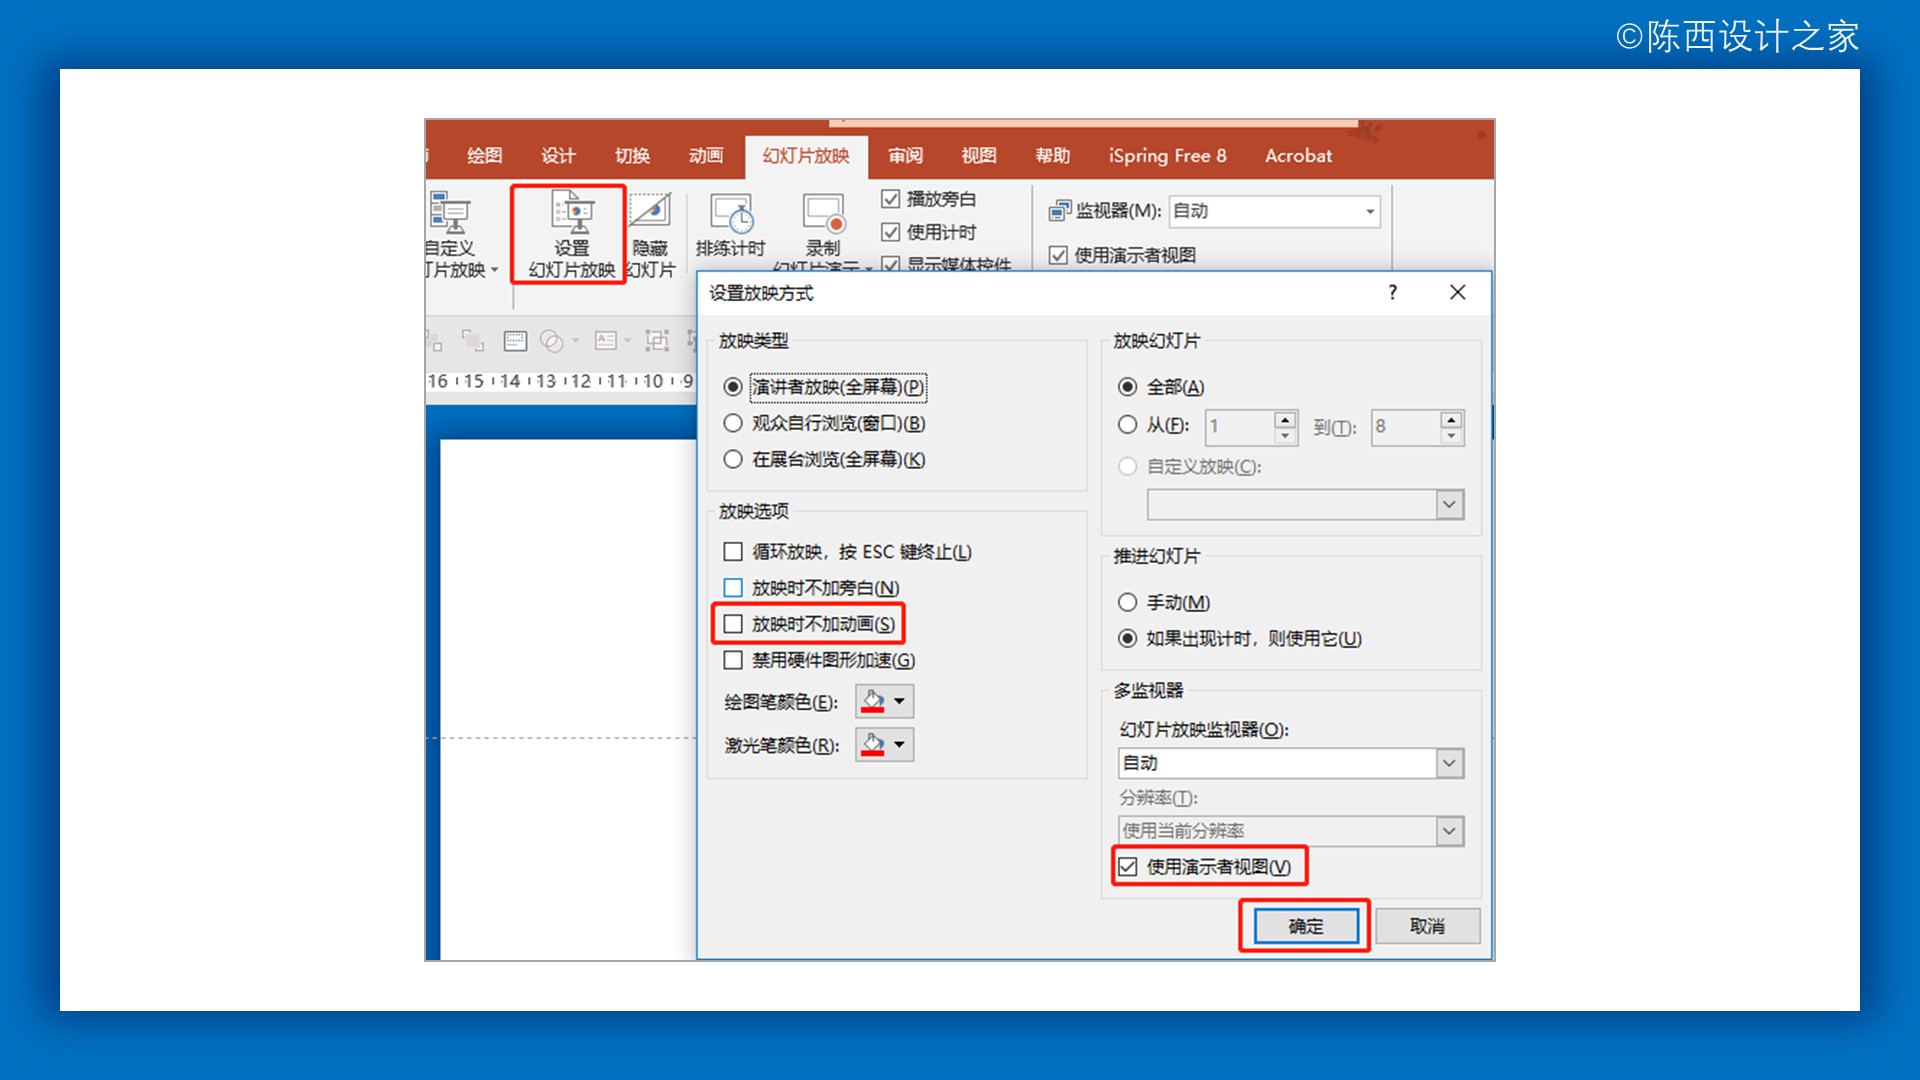This screenshot has height=1080, width=1920.
Task: Click the text box icon in quick toolbar
Action: (x=605, y=341)
